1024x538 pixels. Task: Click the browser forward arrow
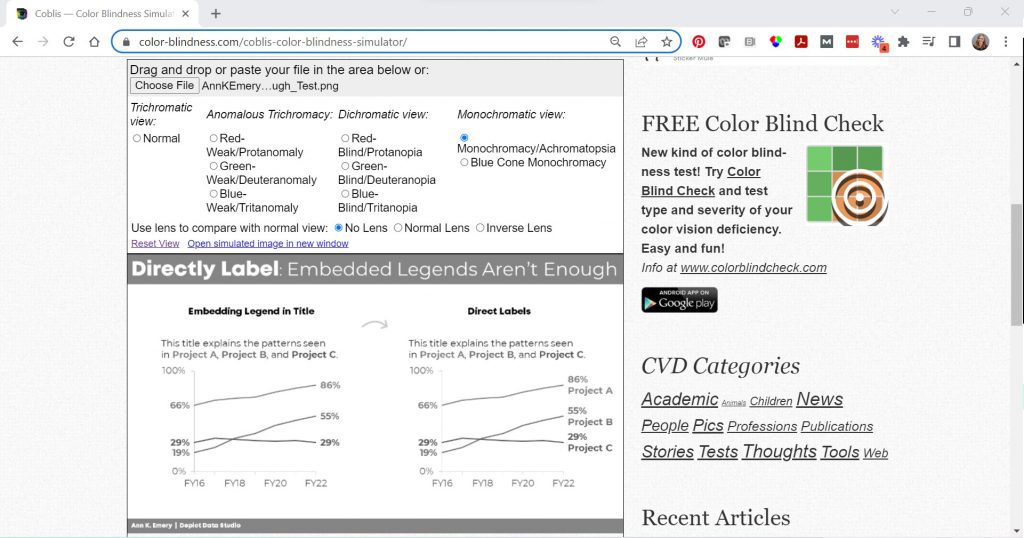click(x=43, y=42)
